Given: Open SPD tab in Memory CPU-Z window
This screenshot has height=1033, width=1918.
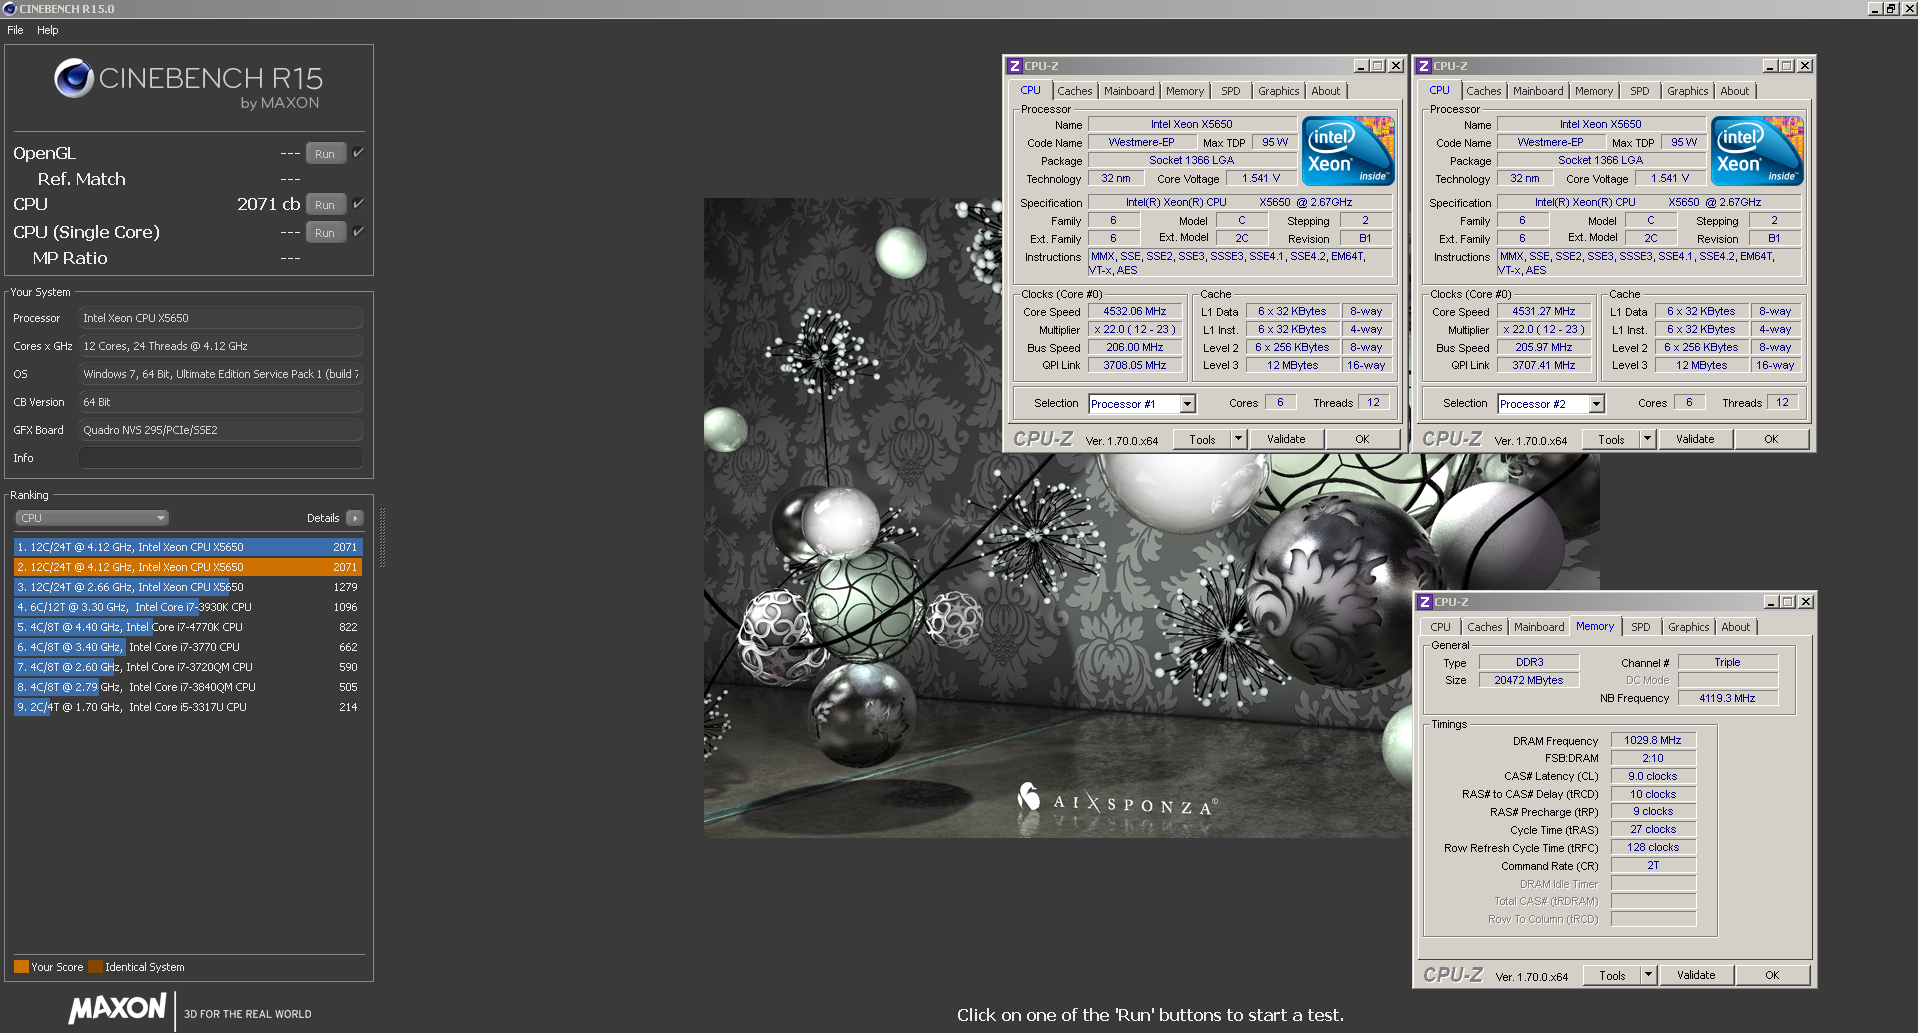Looking at the screenshot, I should click(1641, 627).
